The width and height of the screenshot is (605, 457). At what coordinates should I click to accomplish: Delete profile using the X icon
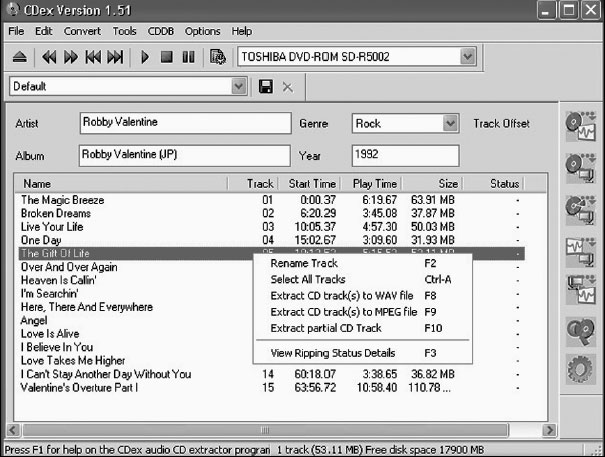(288, 87)
